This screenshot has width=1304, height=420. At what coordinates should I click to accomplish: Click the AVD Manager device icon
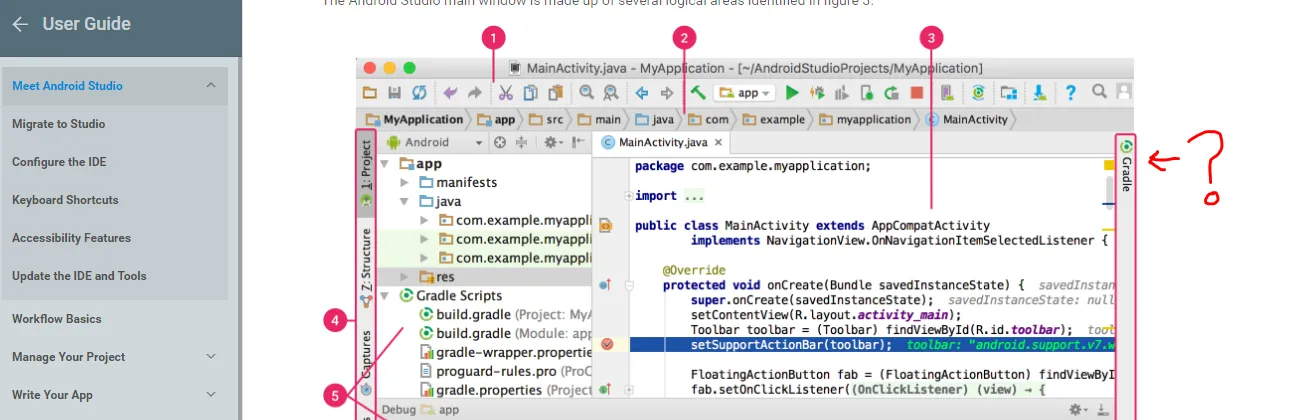(947, 93)
